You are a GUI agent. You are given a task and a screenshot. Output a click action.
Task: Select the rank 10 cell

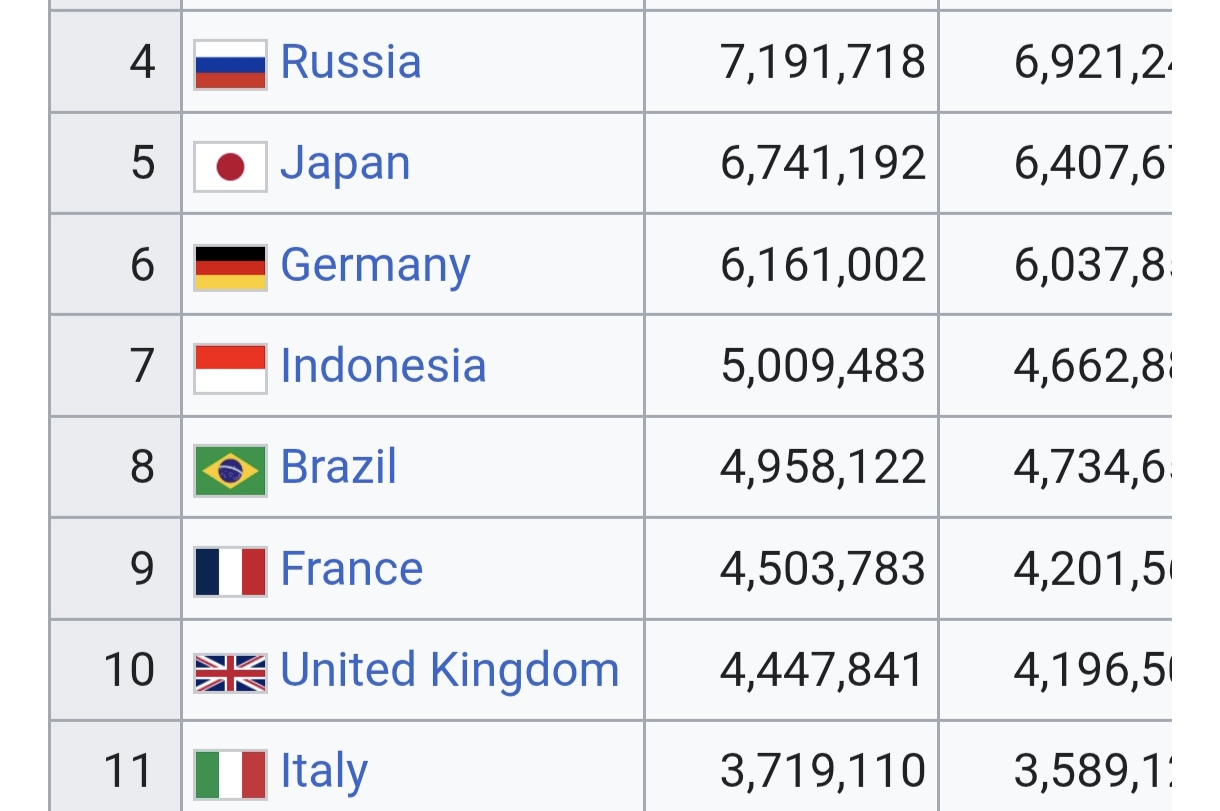tap(116, 670)
